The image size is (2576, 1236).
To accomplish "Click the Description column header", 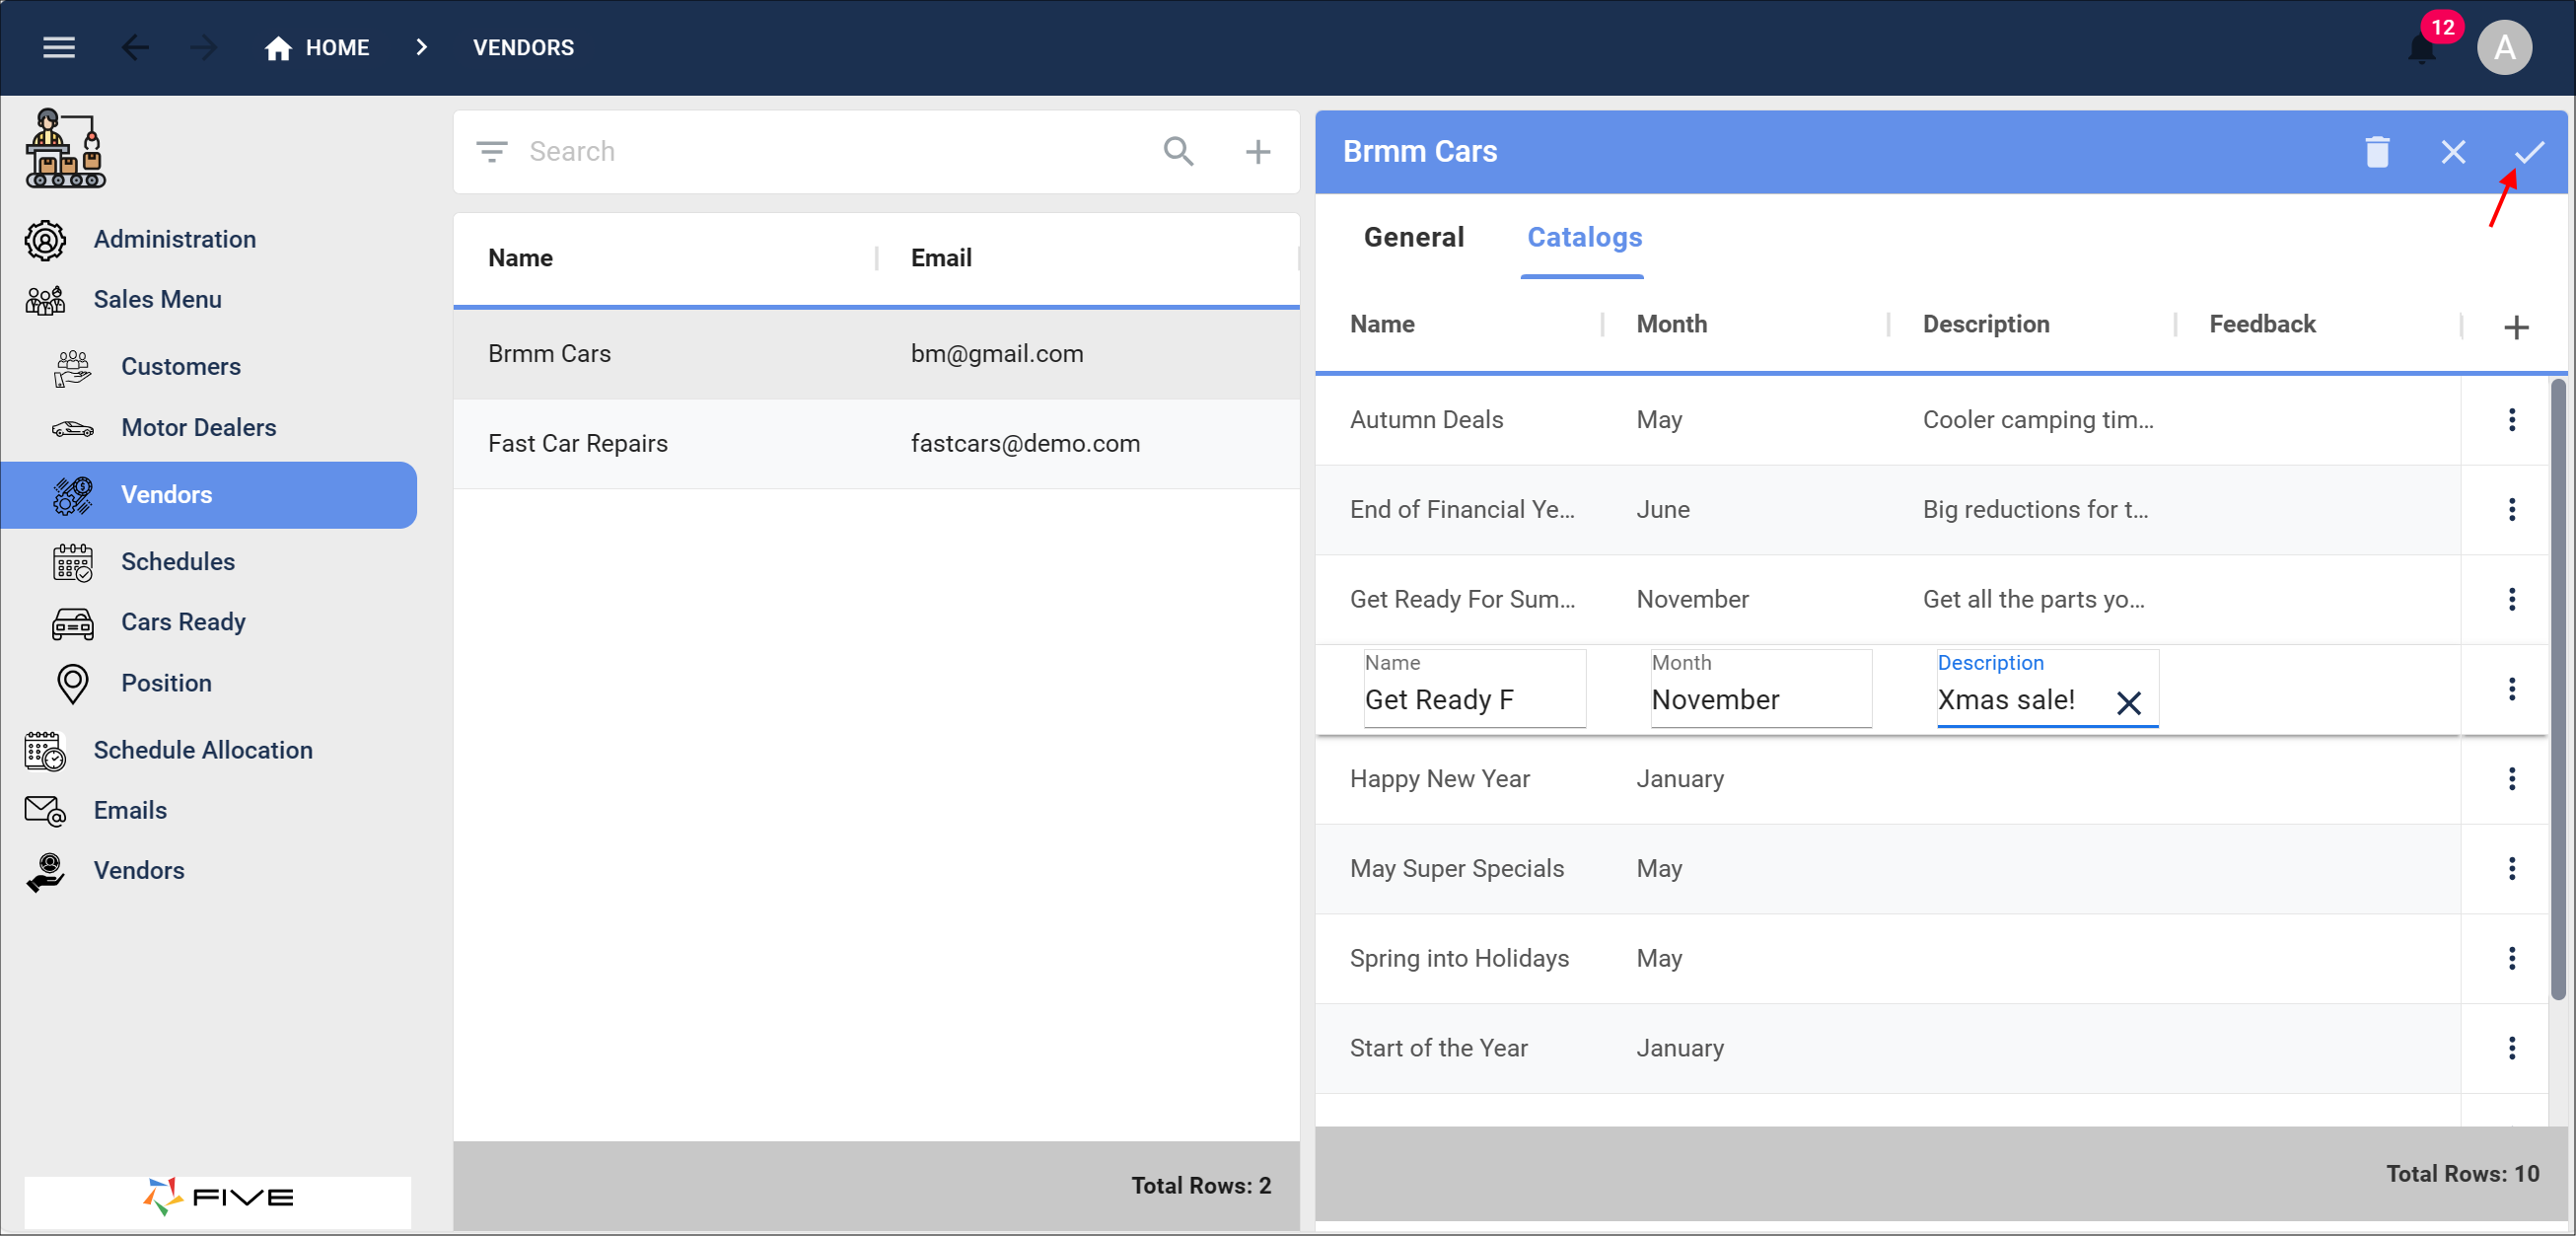I will pyautogui.click(x=1985, y=324).
